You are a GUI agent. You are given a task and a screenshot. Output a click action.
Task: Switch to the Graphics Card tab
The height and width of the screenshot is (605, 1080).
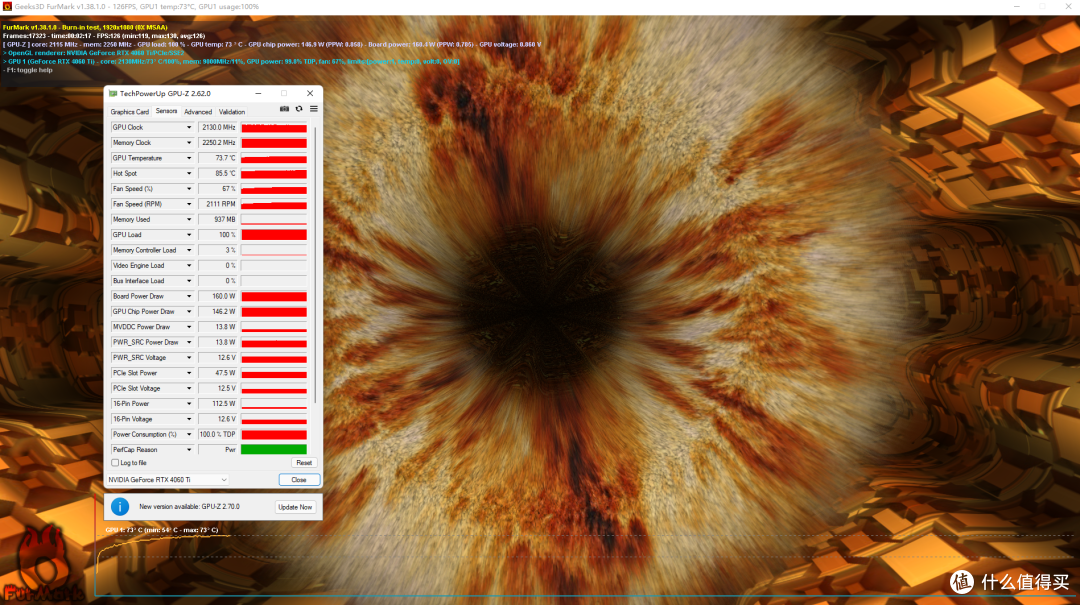[x=129, y=112]
